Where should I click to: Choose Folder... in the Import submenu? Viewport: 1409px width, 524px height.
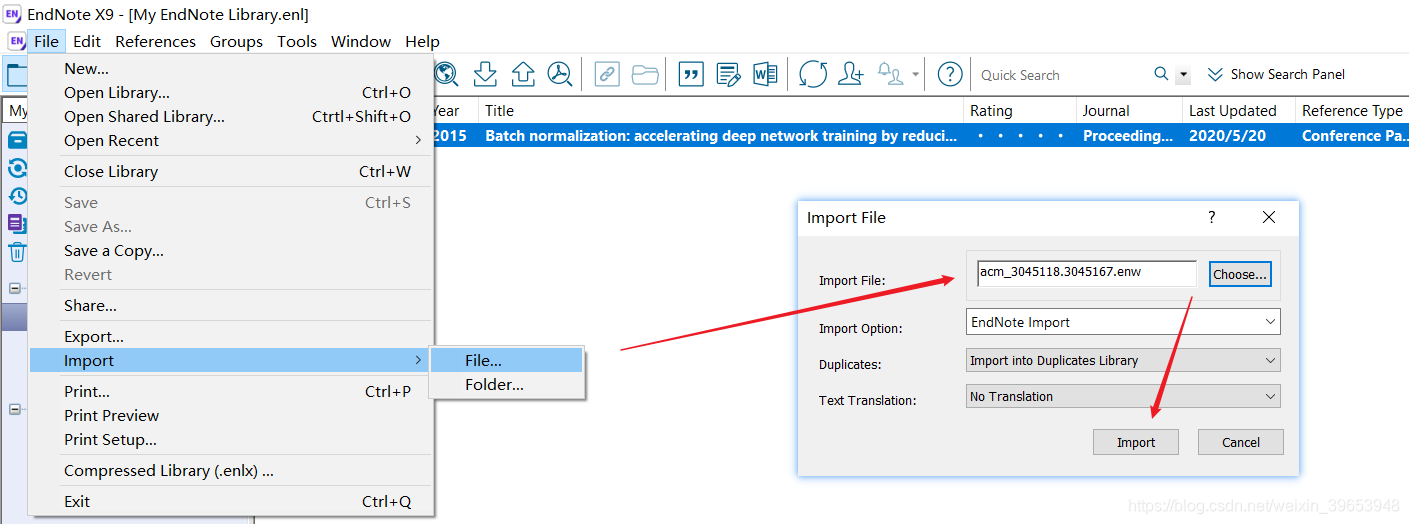(x=507, y=384)
